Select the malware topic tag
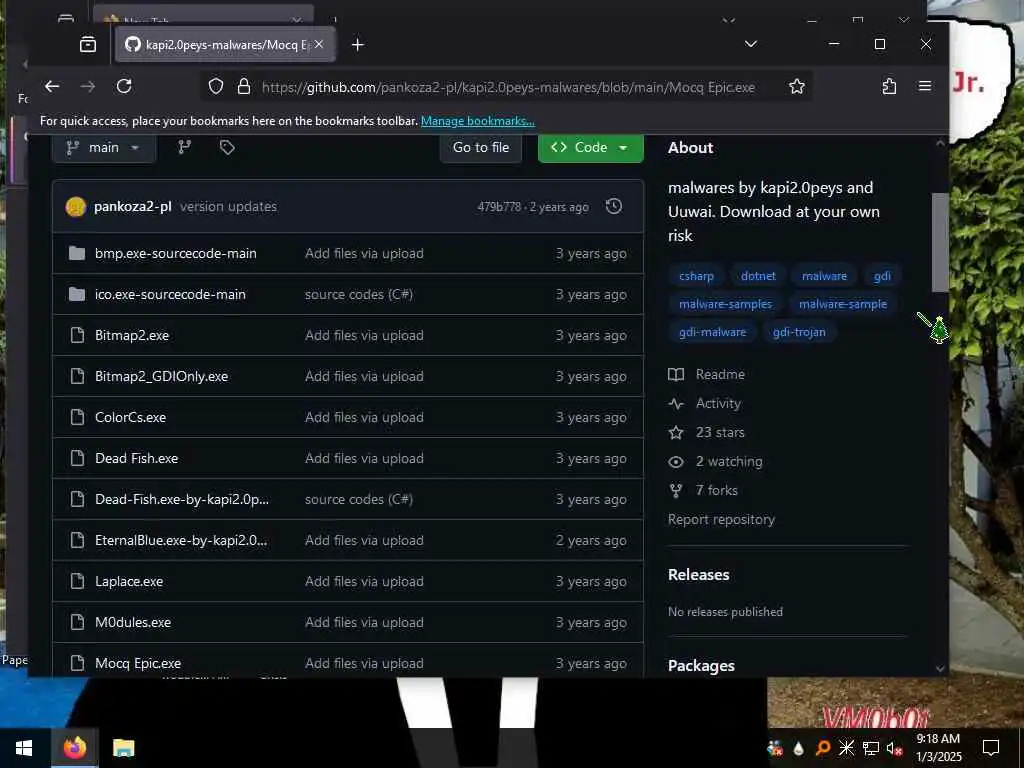The width and height of the screenshot is (1024, 768). click(x=824, y=276)
